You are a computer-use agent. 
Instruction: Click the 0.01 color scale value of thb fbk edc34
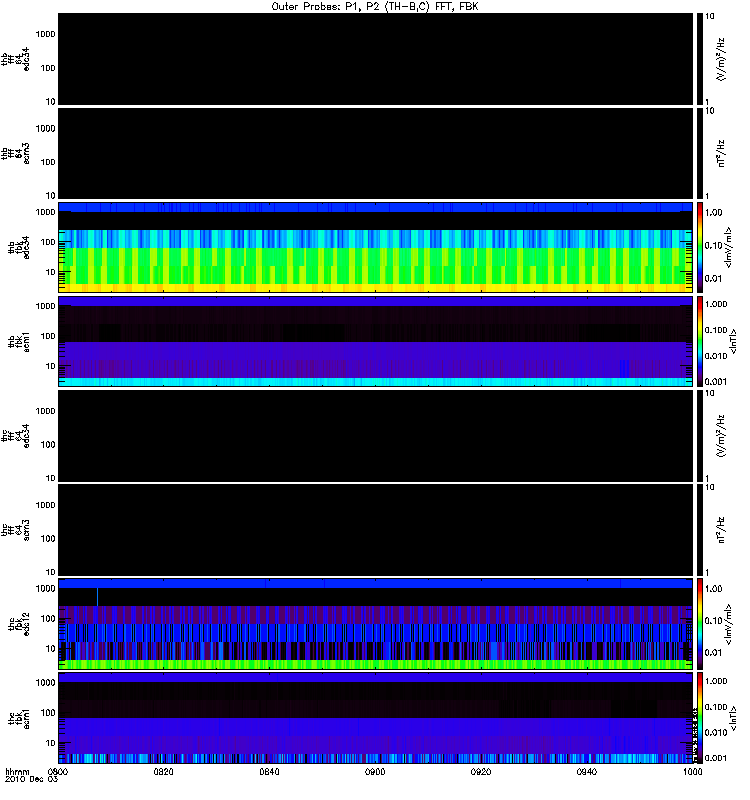click(714, 279)
